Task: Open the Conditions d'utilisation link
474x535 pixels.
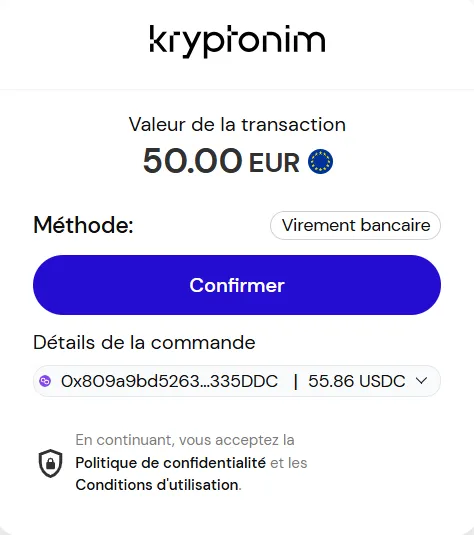Action: [x=157, y=485]
